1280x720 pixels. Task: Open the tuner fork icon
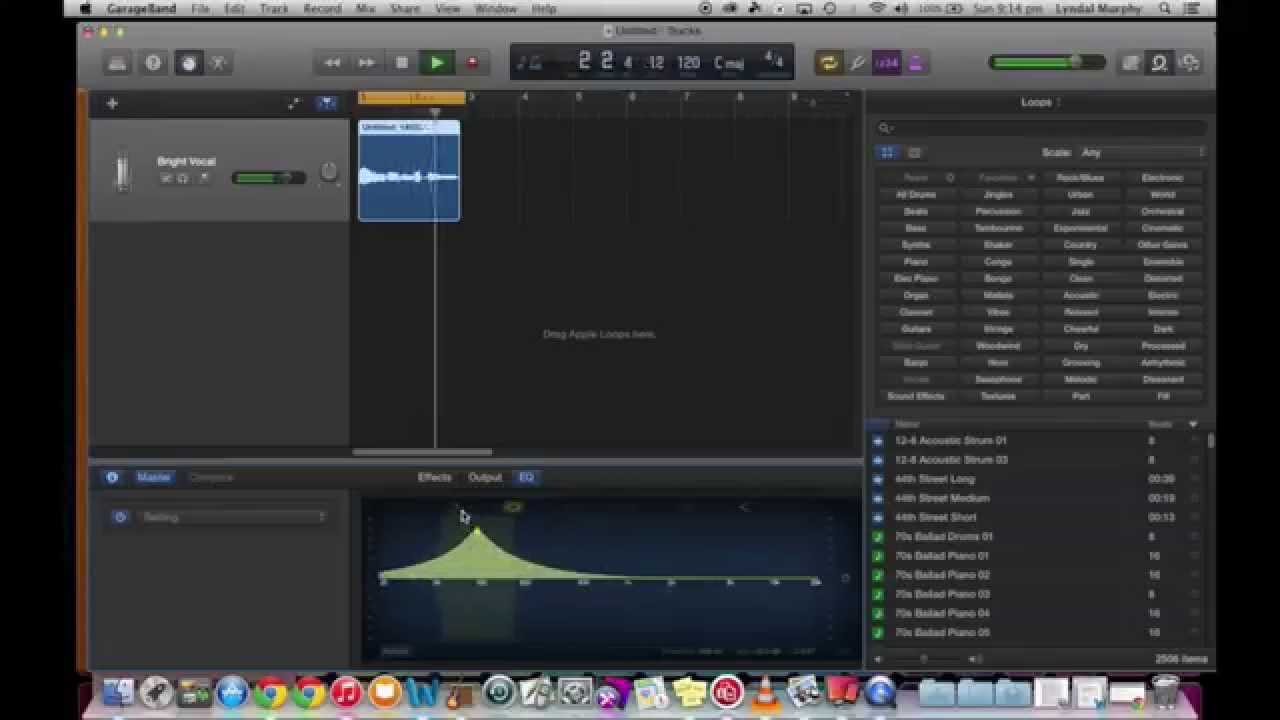coord(858,63)
